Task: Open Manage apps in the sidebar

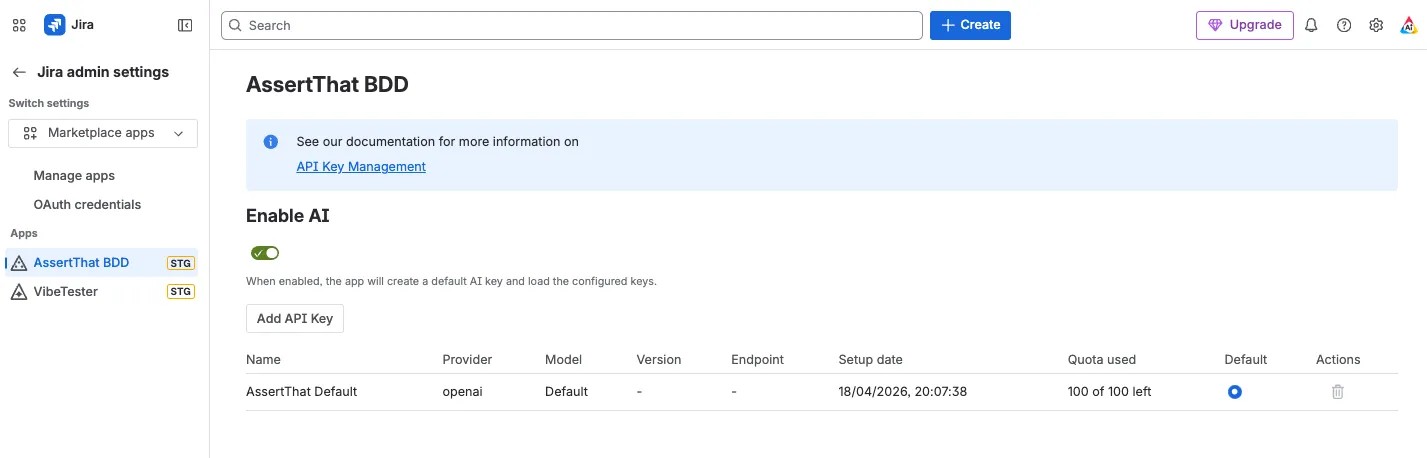Action: (x=74, y=176)
